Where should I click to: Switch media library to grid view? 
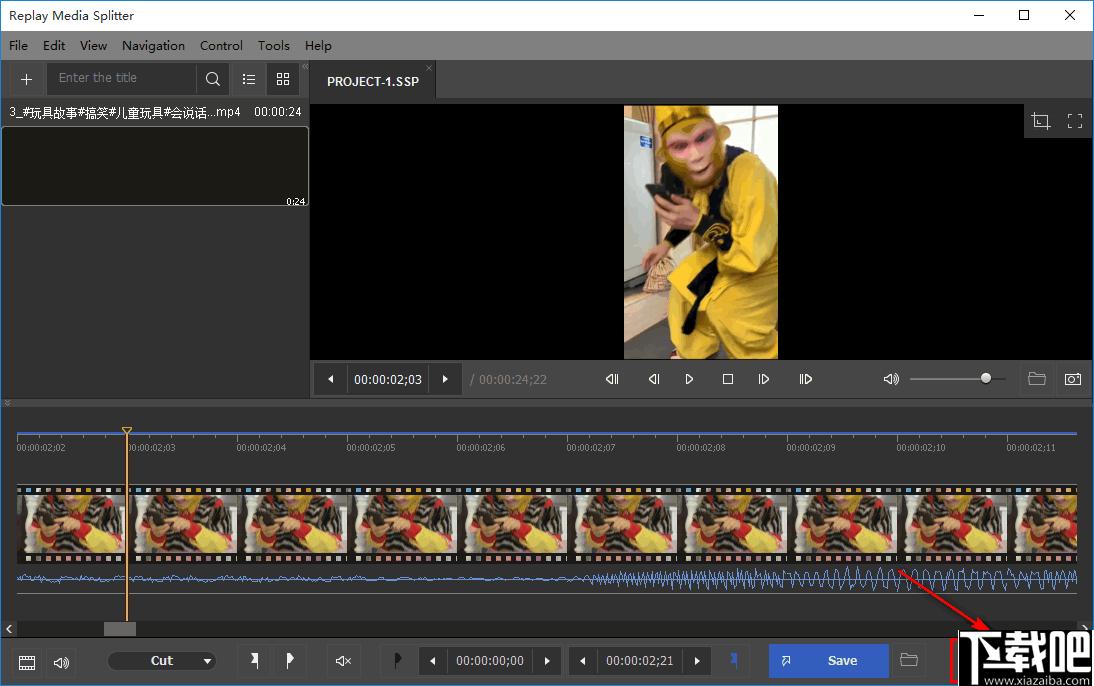point(283,79)
